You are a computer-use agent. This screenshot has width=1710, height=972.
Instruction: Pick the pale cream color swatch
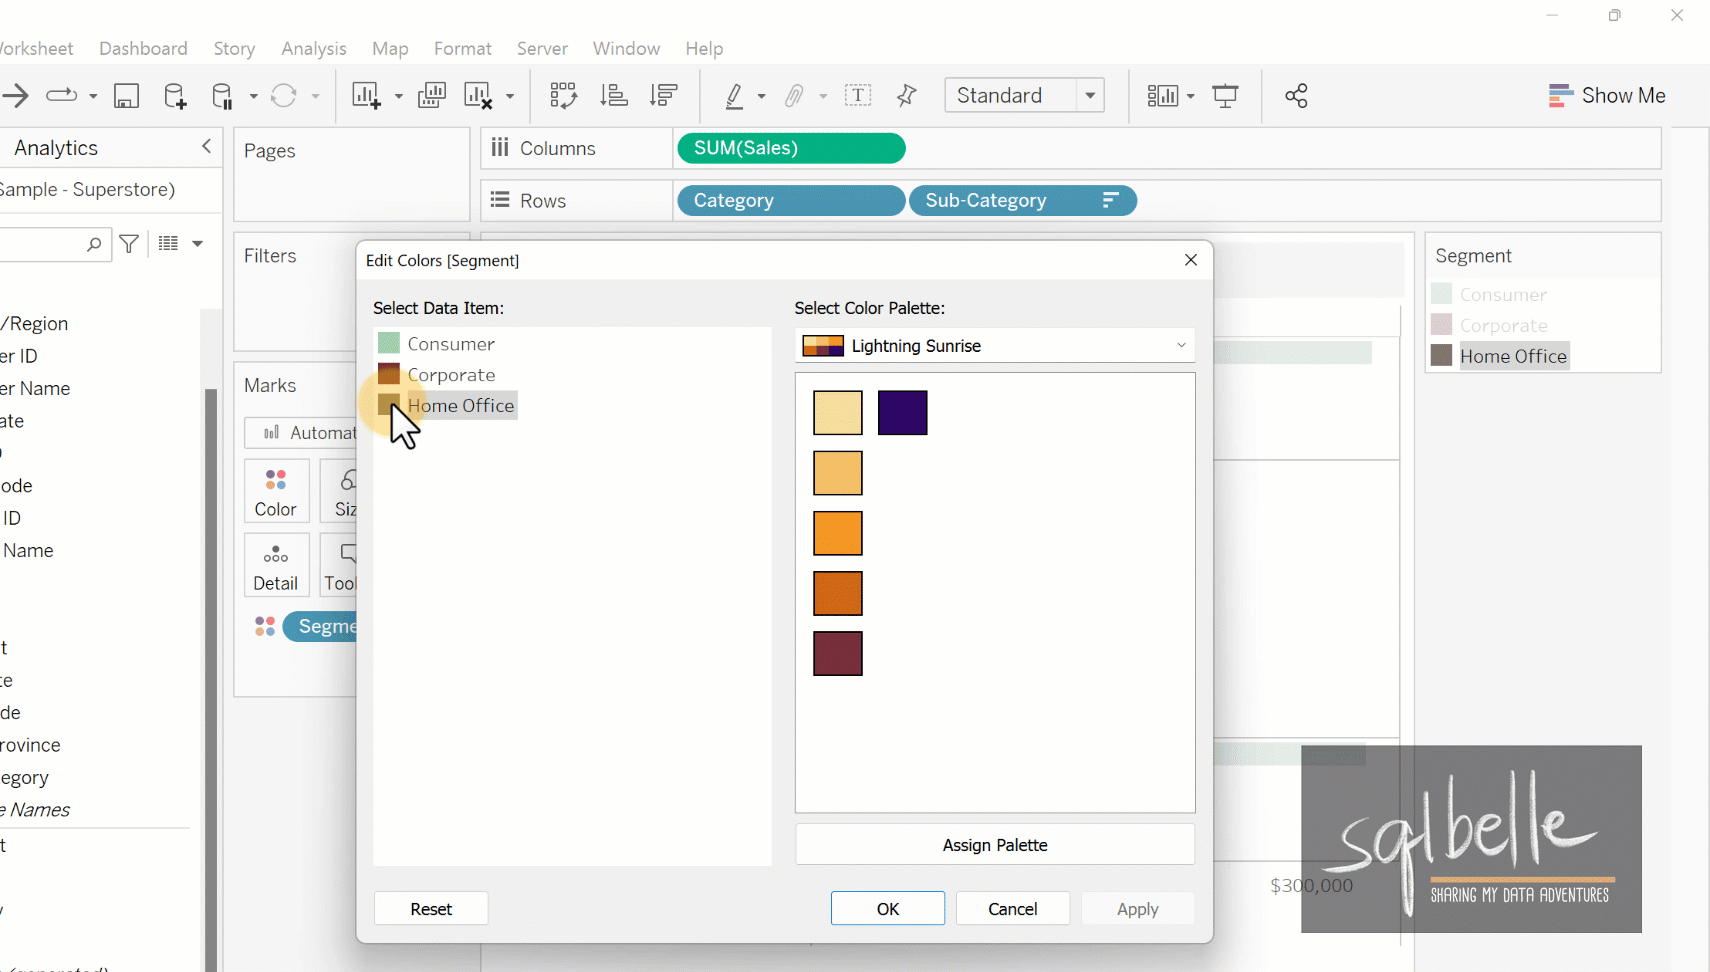838,413
